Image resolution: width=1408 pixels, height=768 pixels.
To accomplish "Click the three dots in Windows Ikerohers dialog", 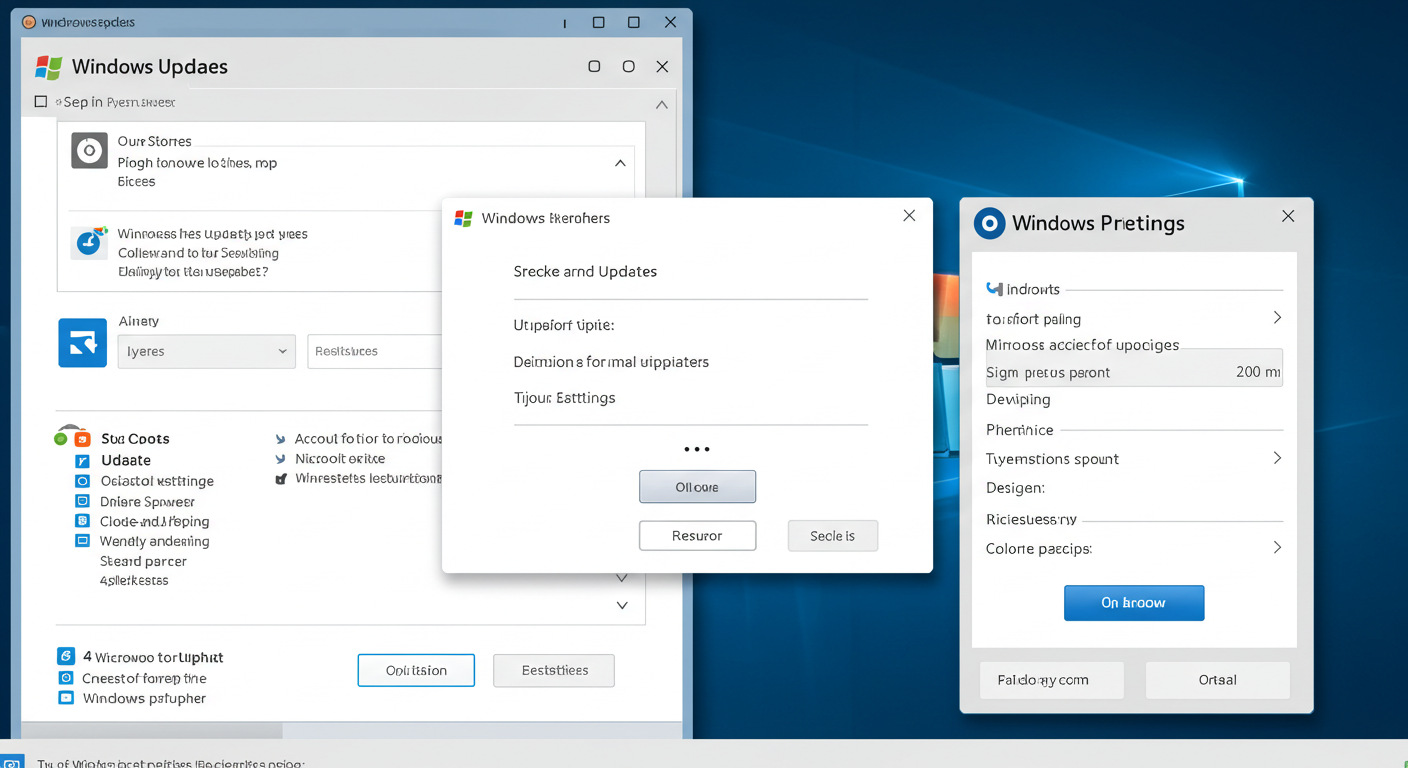I will 696,450.
